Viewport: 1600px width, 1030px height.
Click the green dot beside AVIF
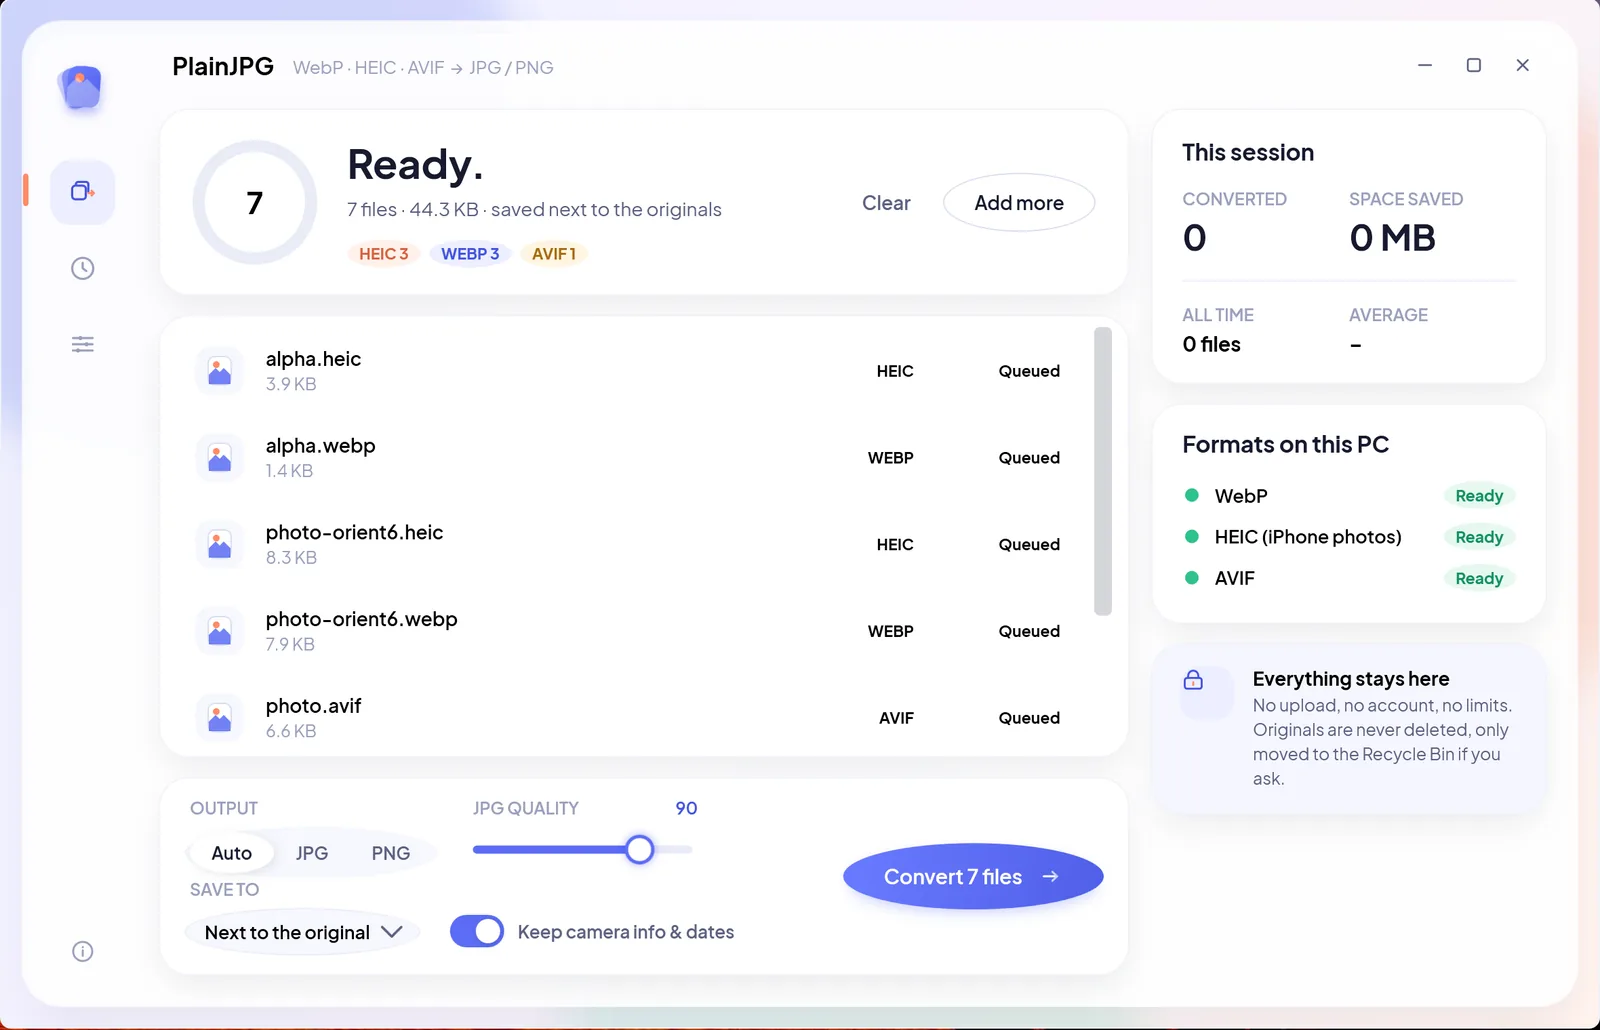click(x=1192, y=578)
